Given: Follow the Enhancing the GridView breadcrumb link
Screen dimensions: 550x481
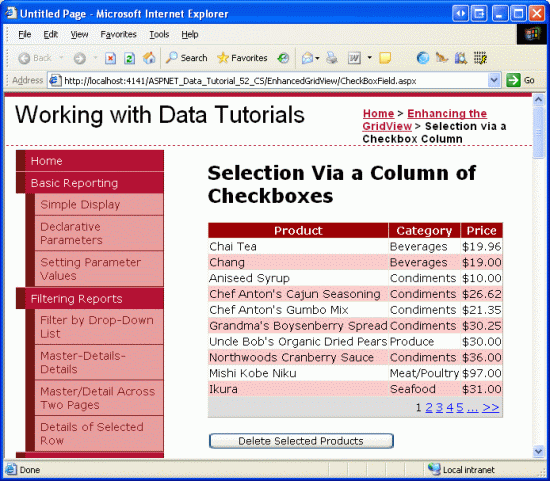Looking at the screenshot, I should pyautogui.click(x=424, y=120).
